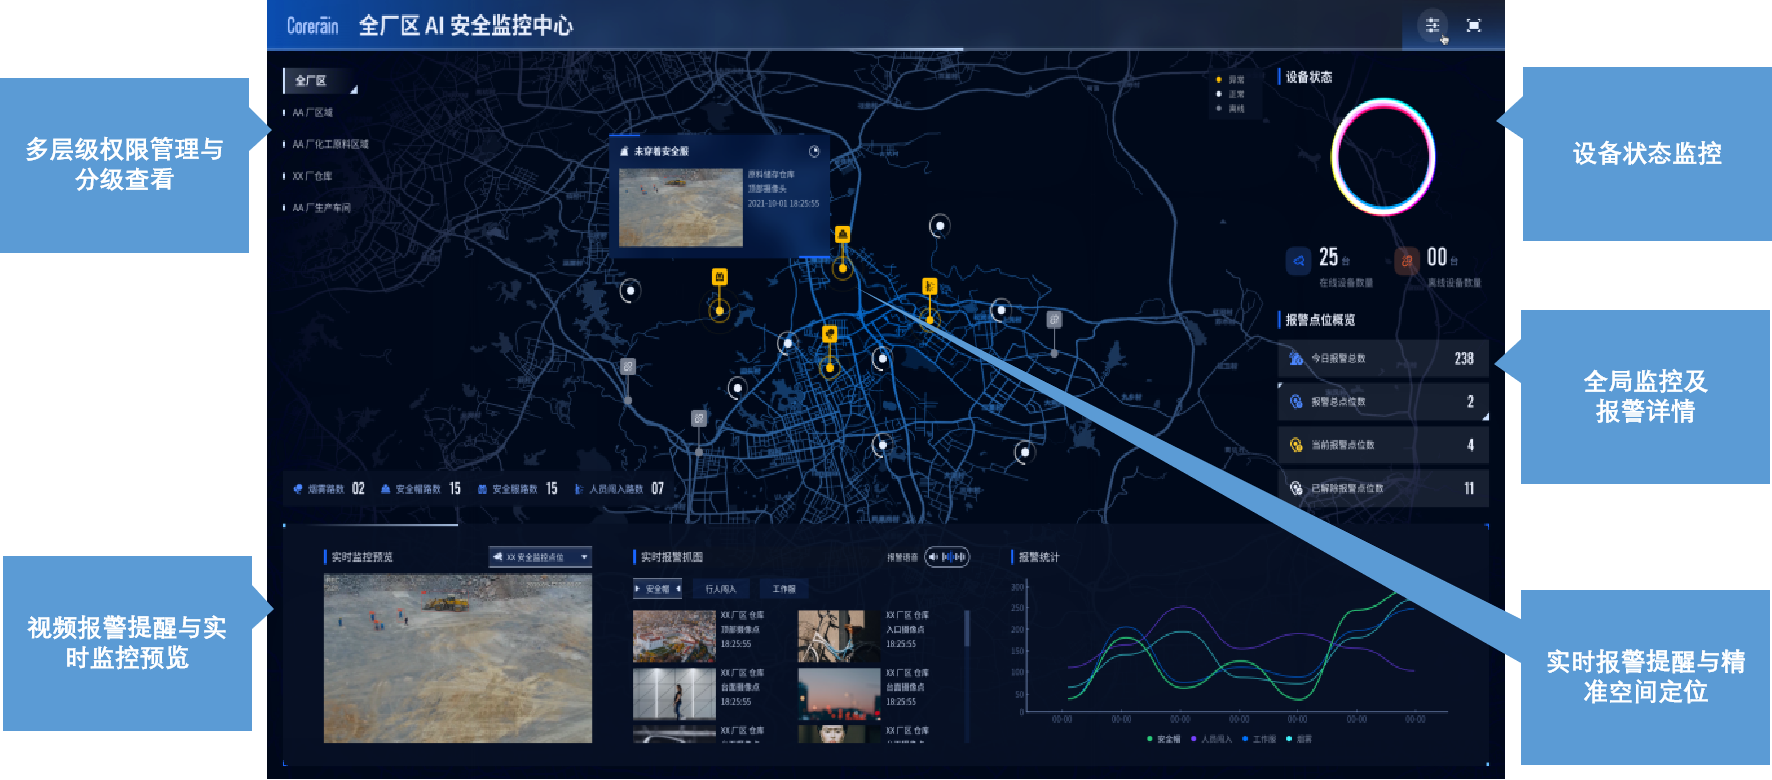Close the 未穿着安全服 alert popup
1772x780 pixels.
[x=814, y=151]
